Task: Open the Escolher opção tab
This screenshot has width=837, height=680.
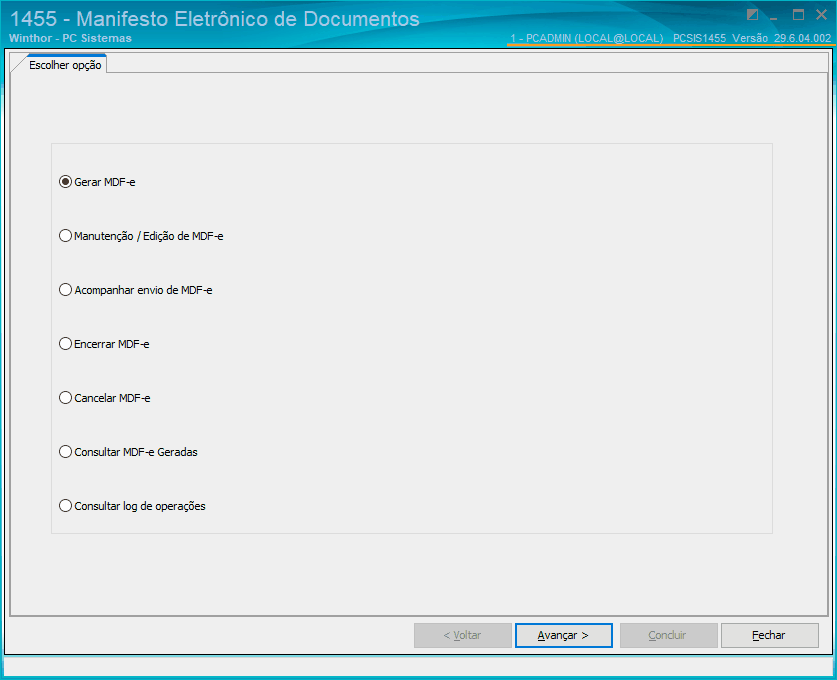Action: [65, 65]
